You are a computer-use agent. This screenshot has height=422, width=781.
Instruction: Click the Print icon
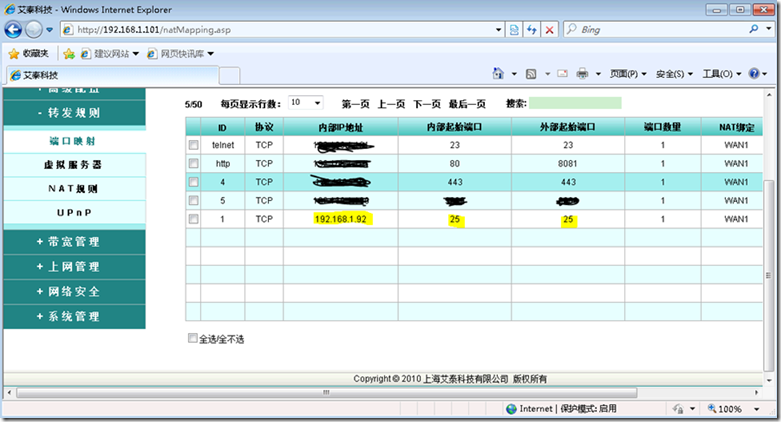click(x=582, y=74)
